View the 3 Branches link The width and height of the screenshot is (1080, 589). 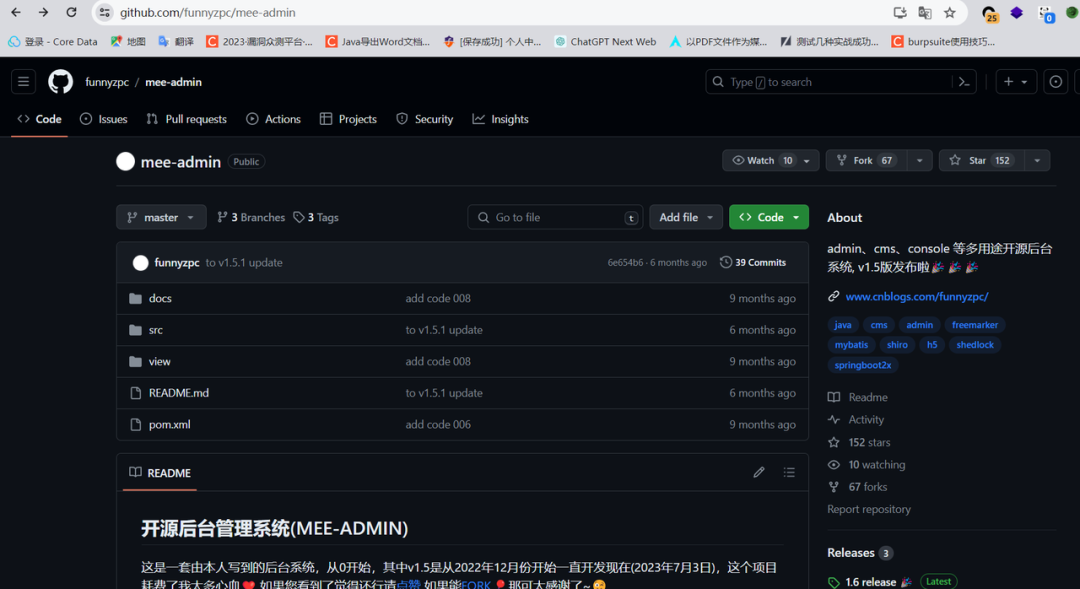tap(251, 217)
